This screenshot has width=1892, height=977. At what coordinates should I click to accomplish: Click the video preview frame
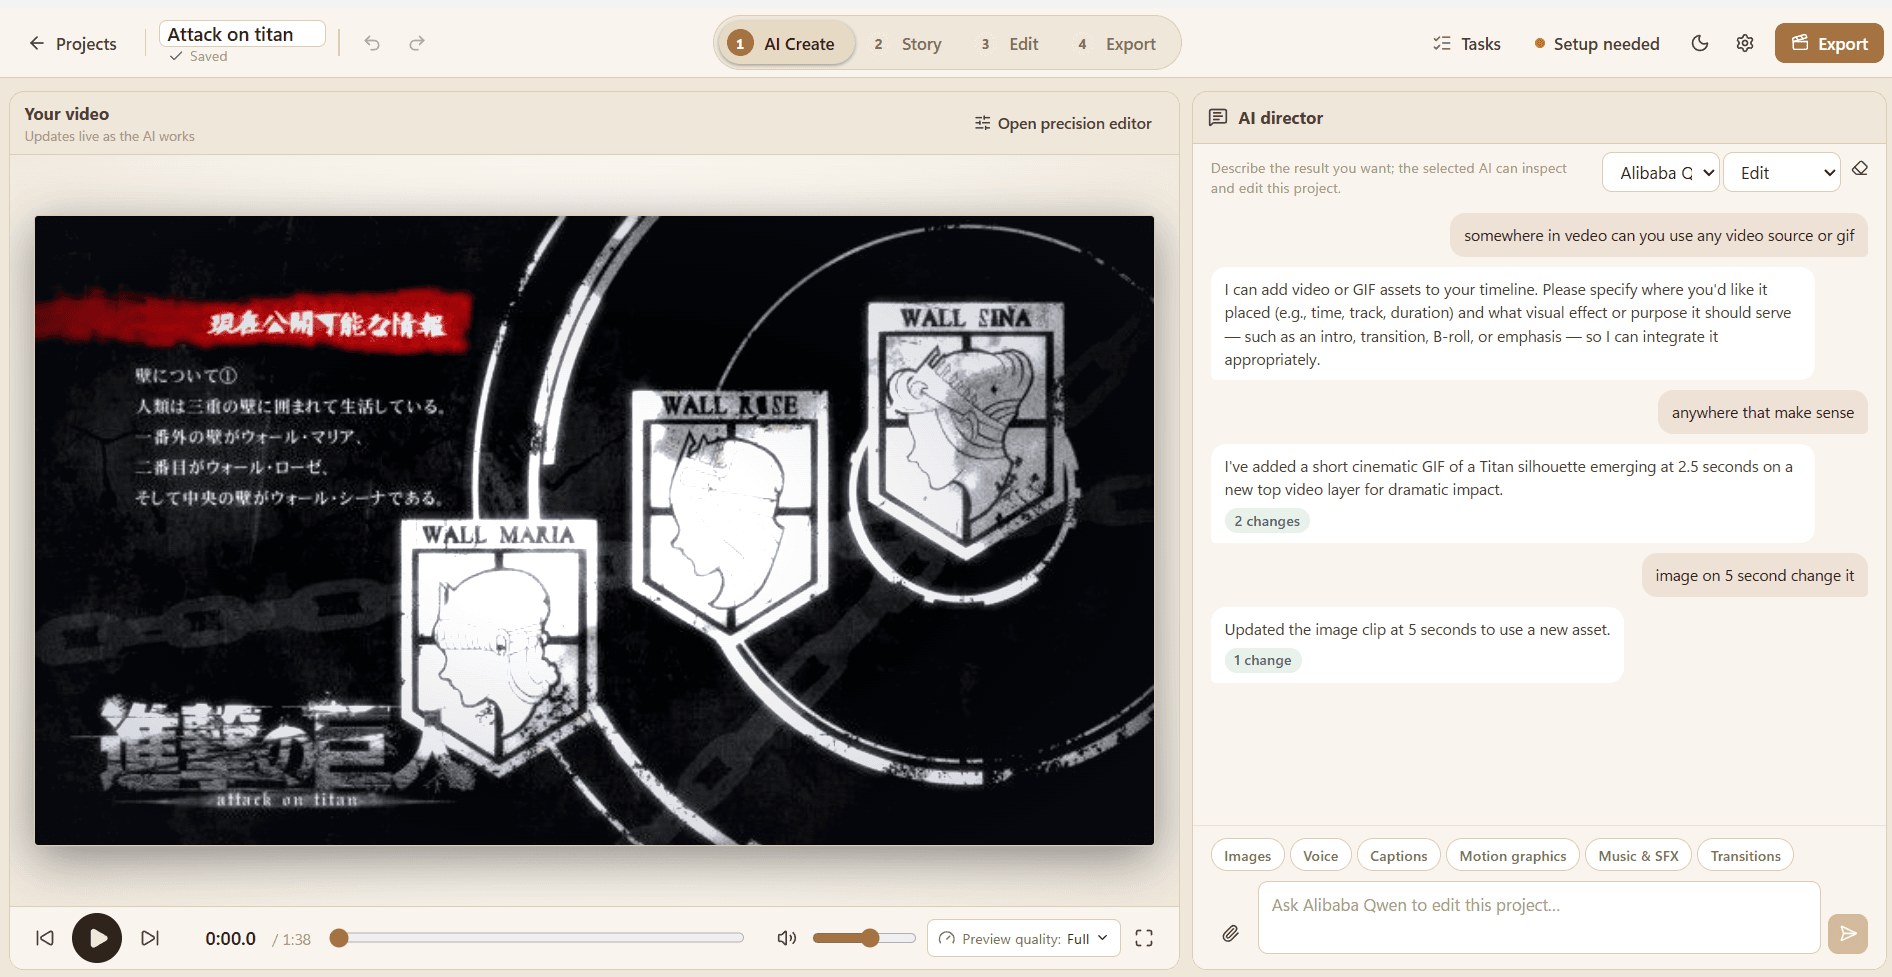[x=594, y=530]
